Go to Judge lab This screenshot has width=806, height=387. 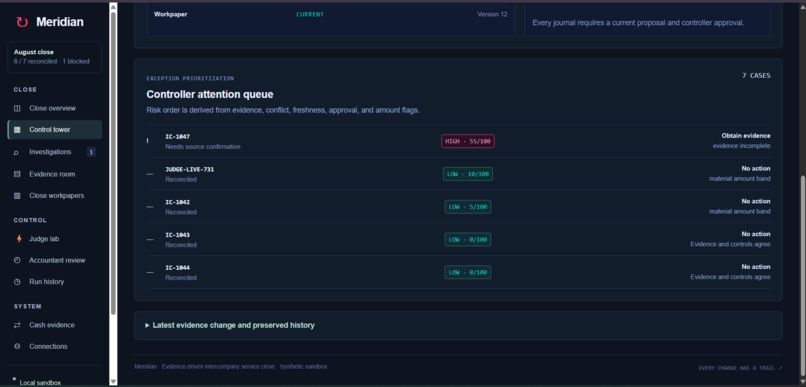pyautogui.click(x=44, y=239)
